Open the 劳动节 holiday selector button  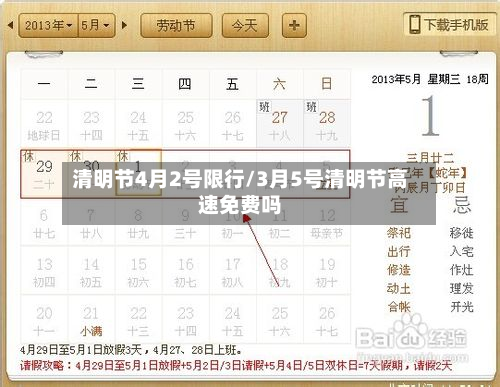[176, 25]
